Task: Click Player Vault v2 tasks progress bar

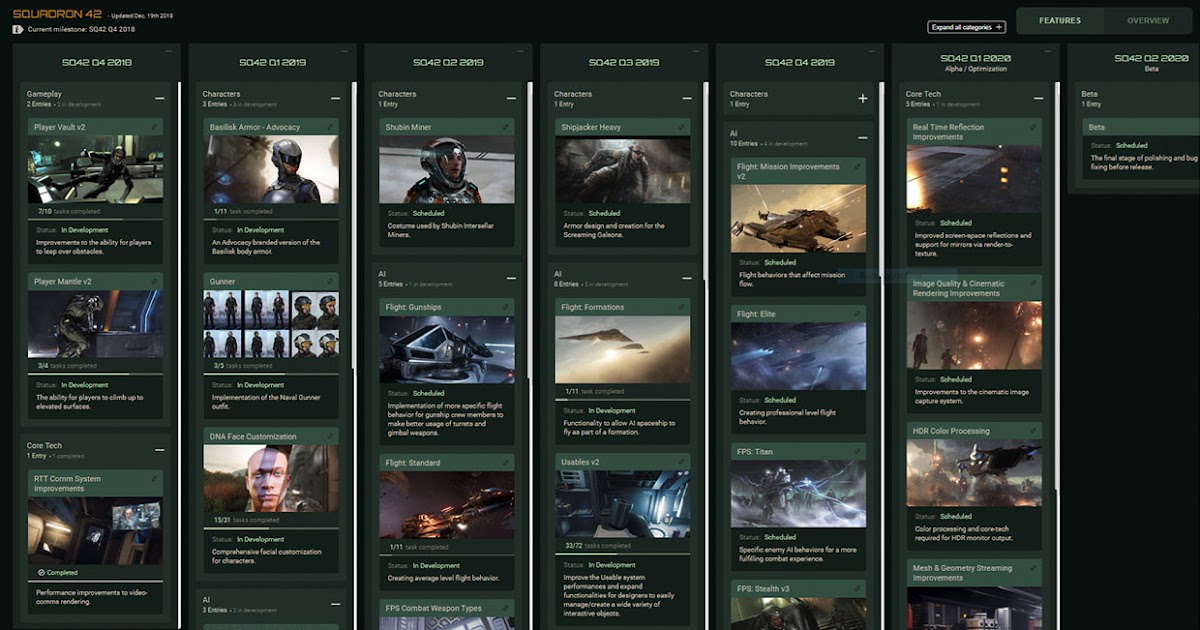Action: [95, 218]
